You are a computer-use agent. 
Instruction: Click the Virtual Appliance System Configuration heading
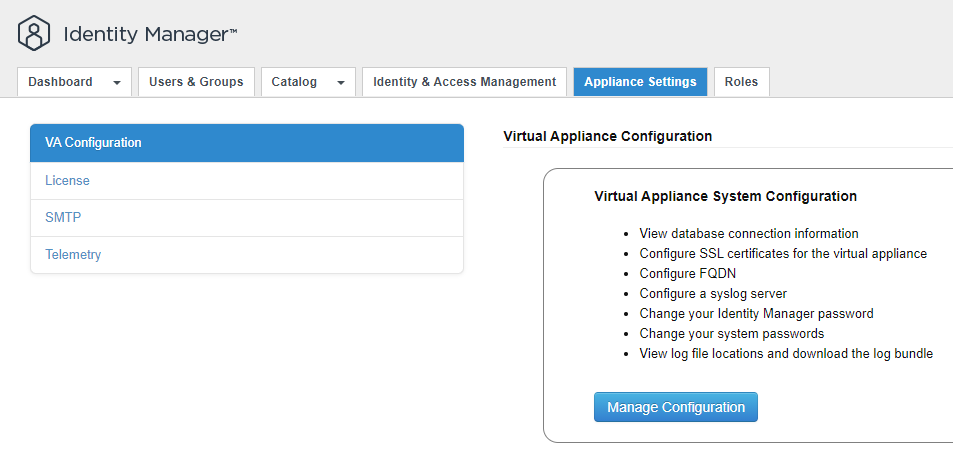(726, 196)
